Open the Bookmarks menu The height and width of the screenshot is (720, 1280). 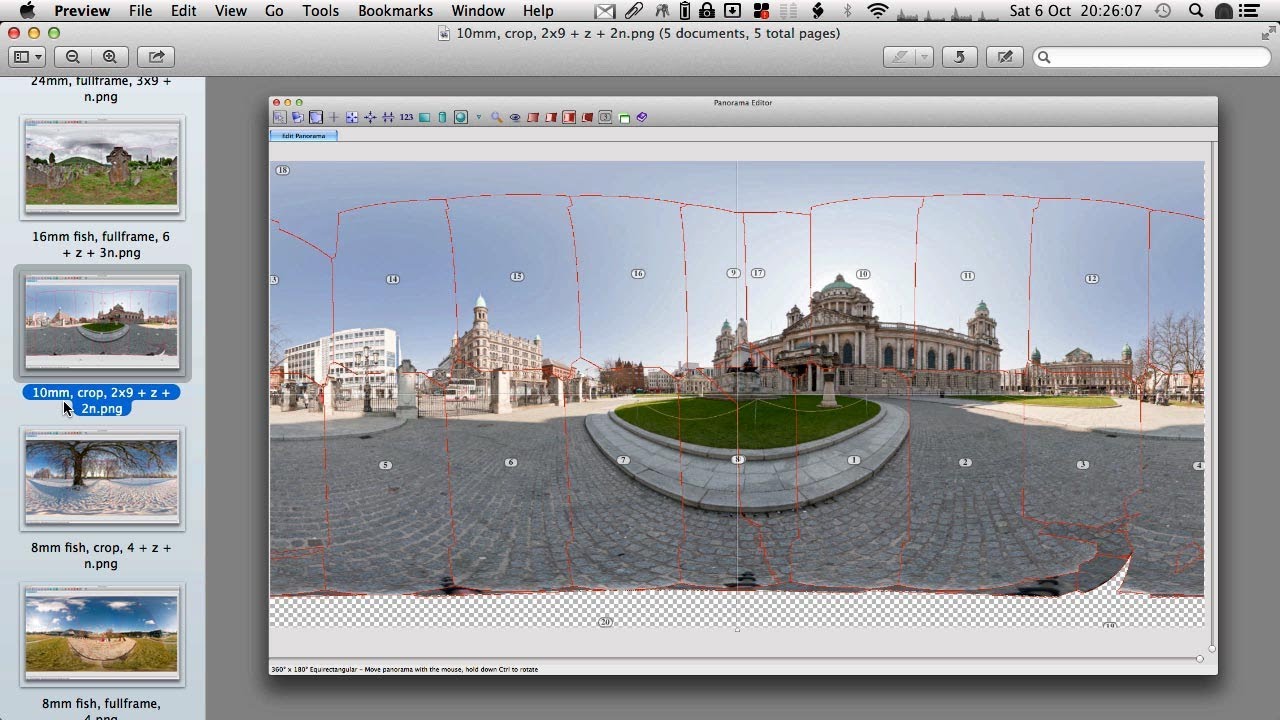(395, 11)
